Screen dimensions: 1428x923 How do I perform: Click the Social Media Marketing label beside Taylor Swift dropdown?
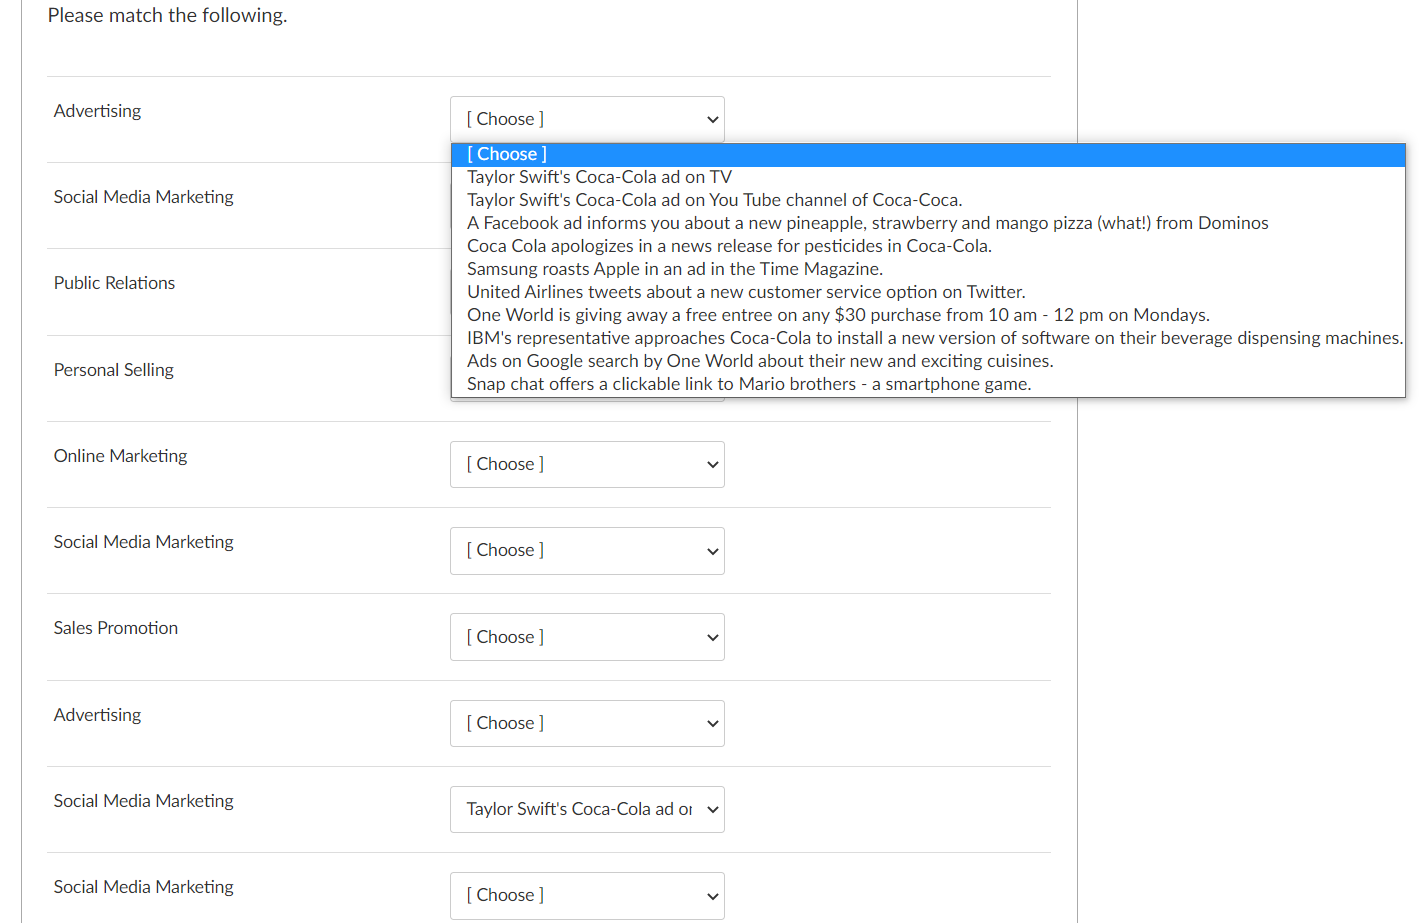(x=143, y=801)
